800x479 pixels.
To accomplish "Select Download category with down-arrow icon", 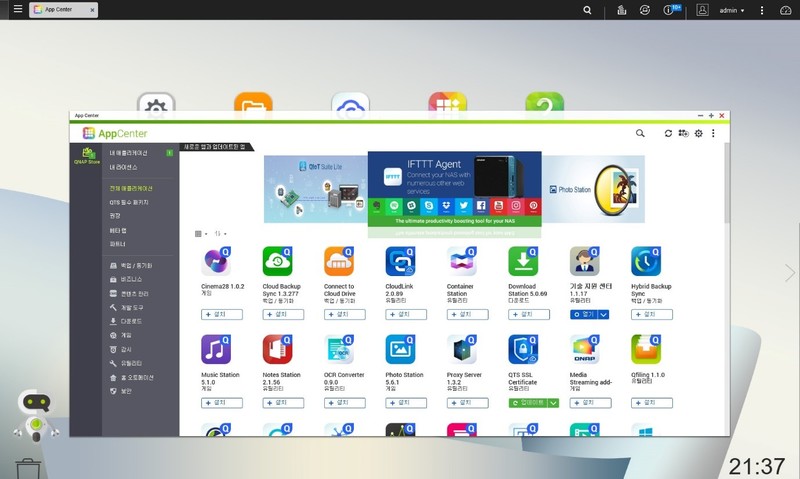I will (x=126, y=321).
